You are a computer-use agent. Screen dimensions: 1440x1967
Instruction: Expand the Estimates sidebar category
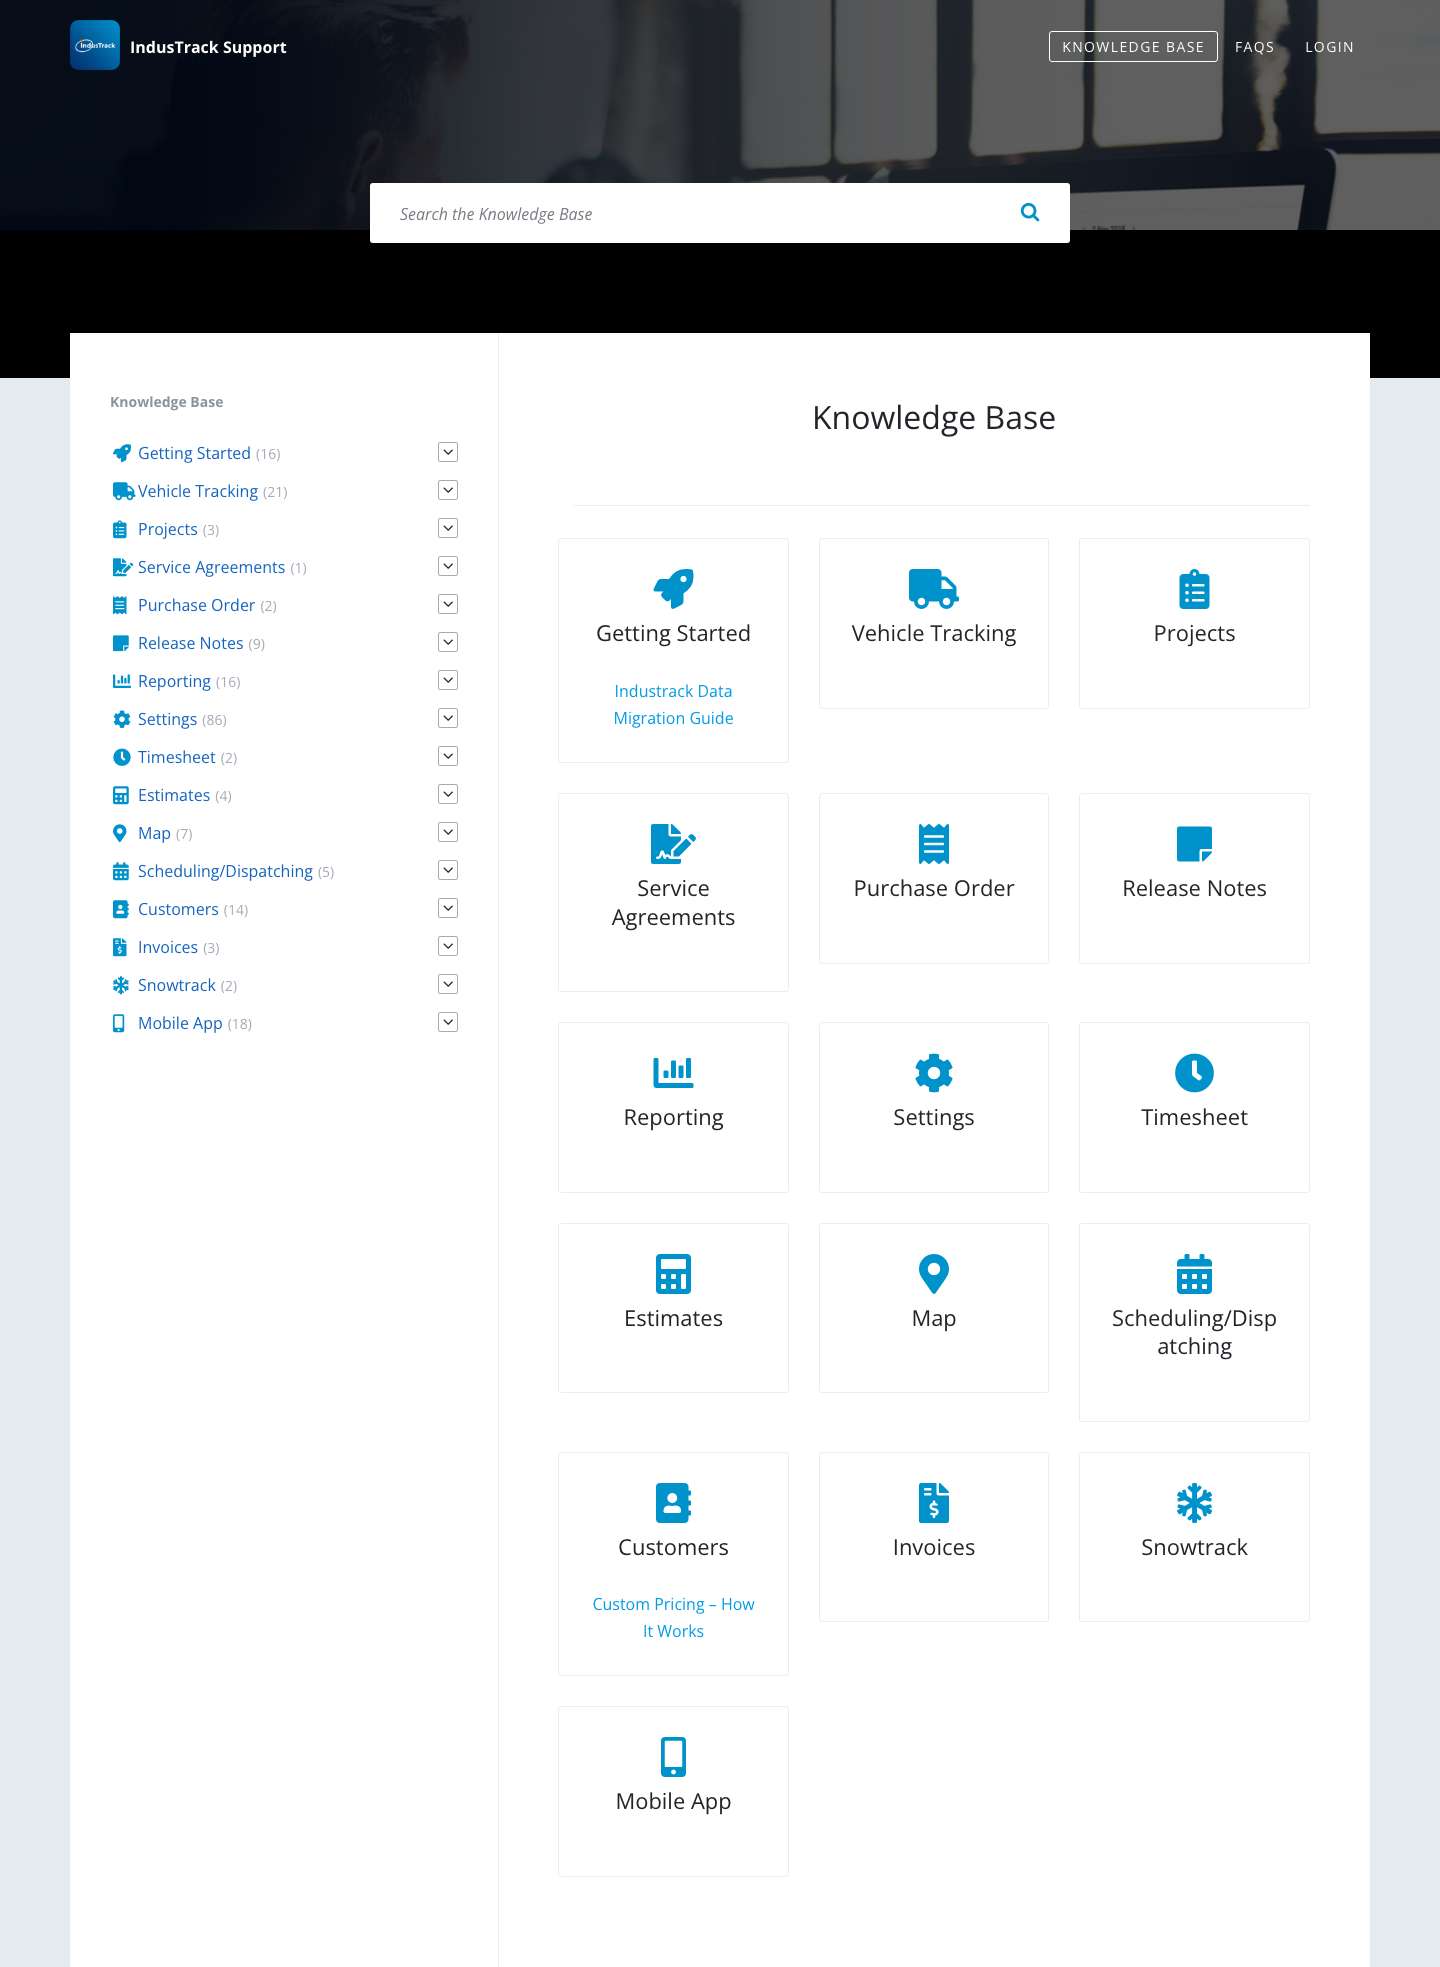[x=448, y=794]
